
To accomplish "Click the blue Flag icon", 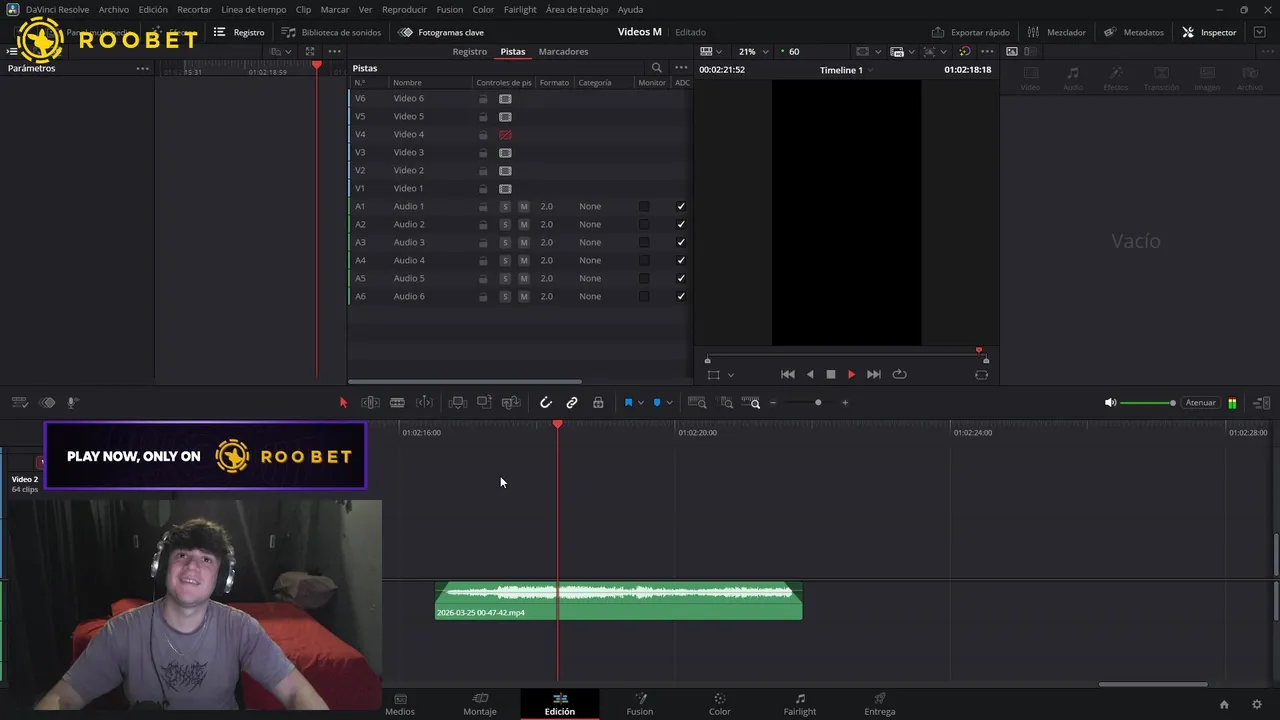I will 628,403.
